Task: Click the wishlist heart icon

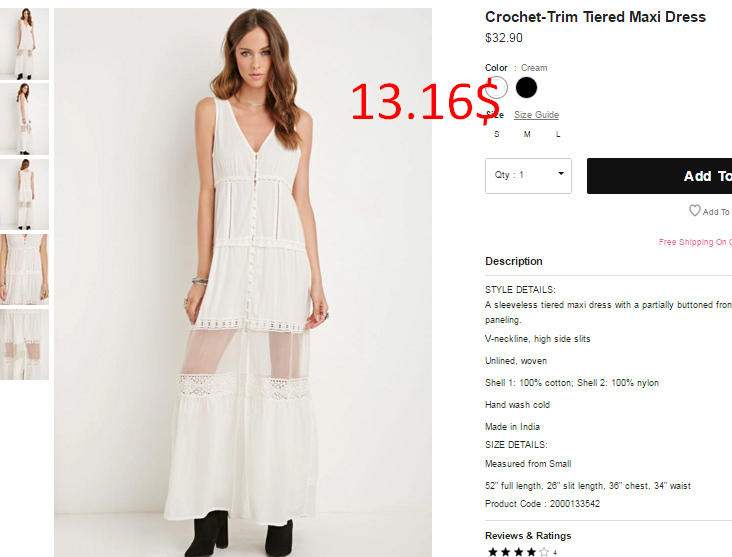Action: point(695,211)
